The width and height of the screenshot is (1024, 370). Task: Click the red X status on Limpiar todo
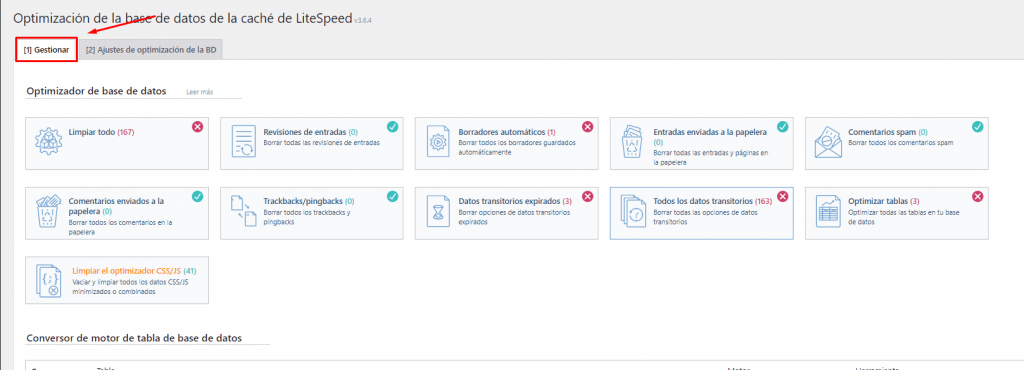(197, 127)
